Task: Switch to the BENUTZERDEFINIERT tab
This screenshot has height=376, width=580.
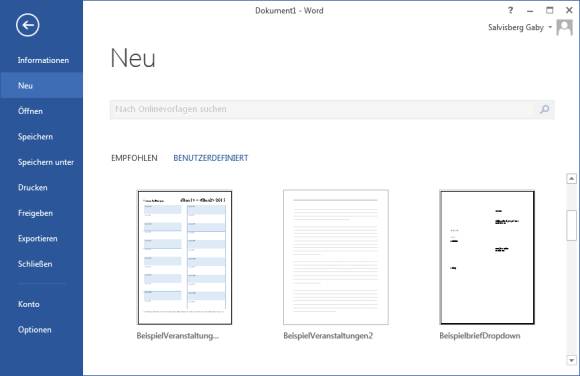Action: click(x=211, y=158)
